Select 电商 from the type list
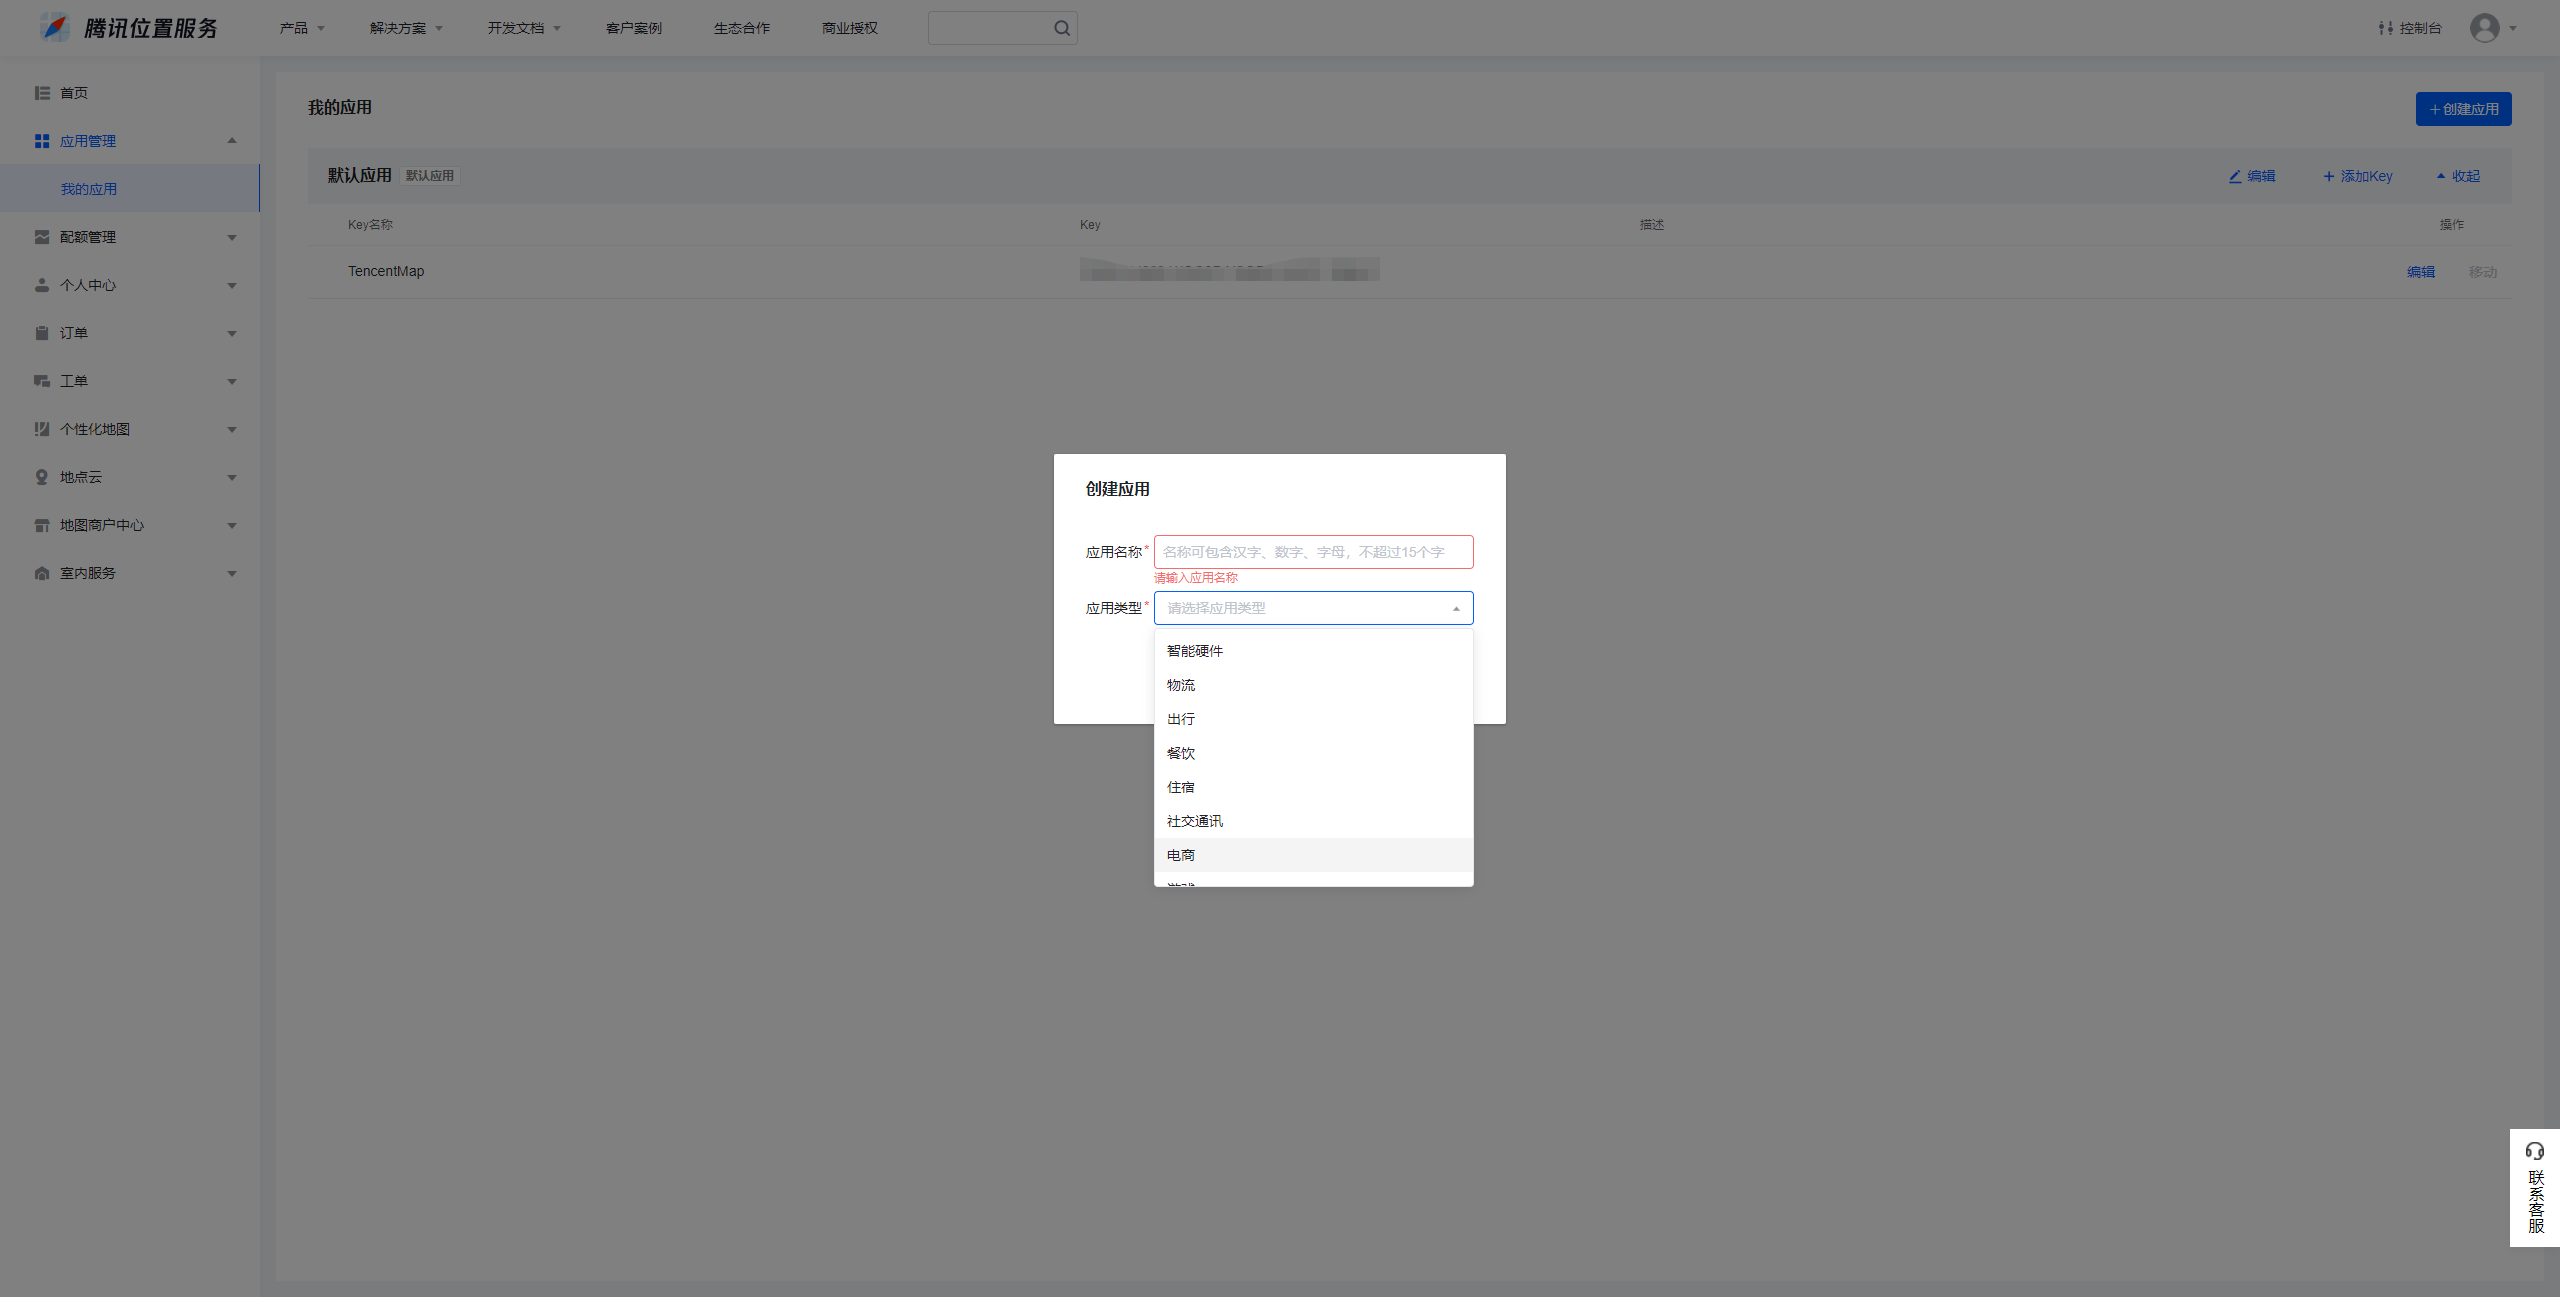The height and width of the screenshot is (1297, 2560). [x=1181, y=855]
